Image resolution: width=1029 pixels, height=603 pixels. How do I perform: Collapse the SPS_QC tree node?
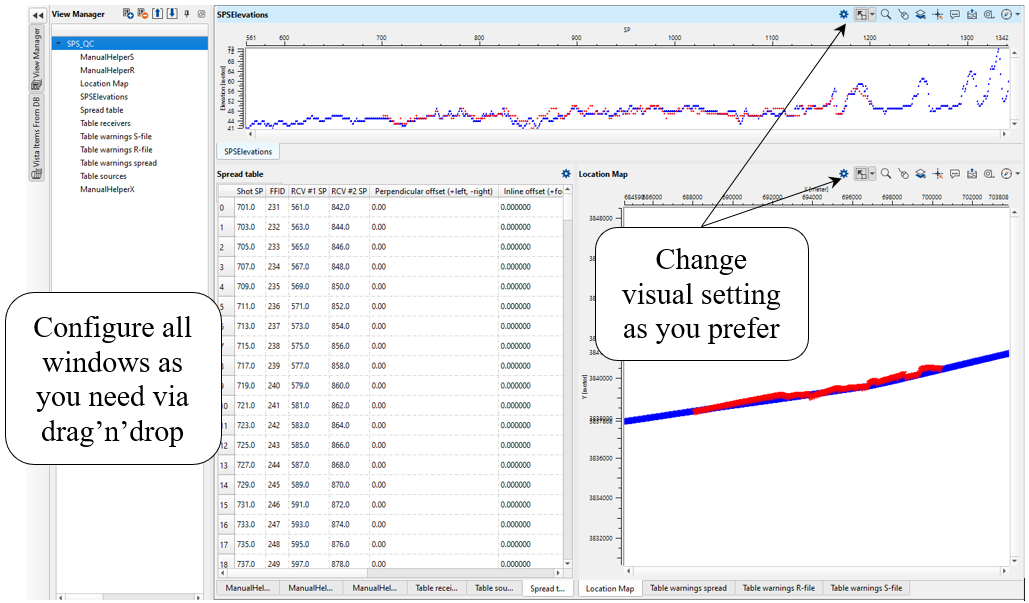[59, 44]
